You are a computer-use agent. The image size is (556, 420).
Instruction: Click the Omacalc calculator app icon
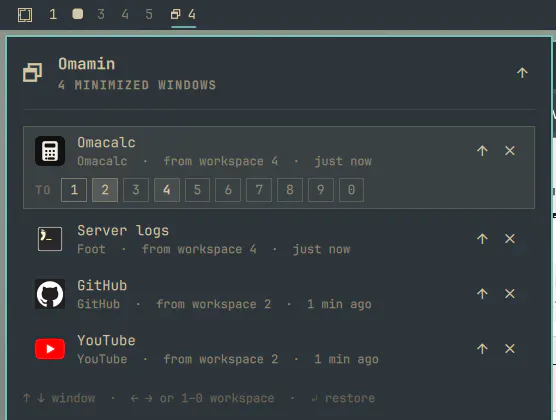(x=50, y=151)
